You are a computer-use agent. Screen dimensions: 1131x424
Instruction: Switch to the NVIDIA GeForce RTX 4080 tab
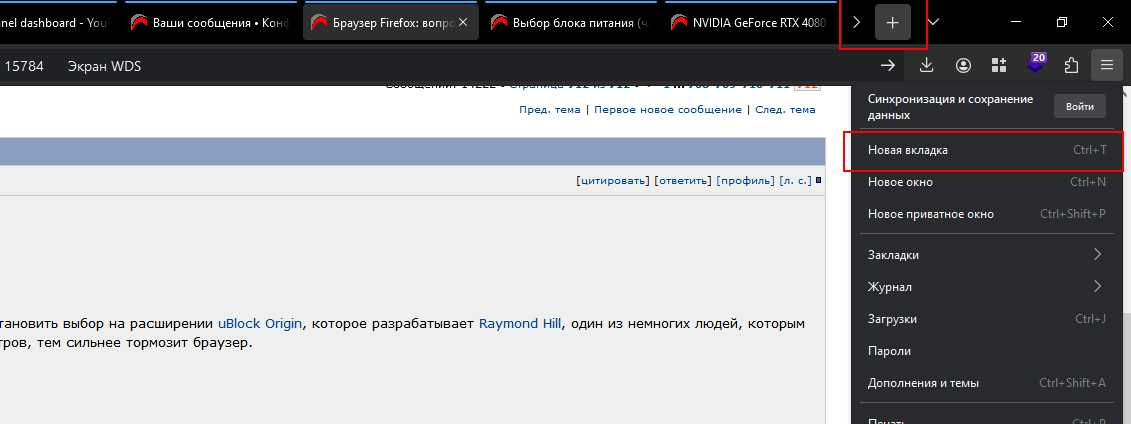point(751,22)
